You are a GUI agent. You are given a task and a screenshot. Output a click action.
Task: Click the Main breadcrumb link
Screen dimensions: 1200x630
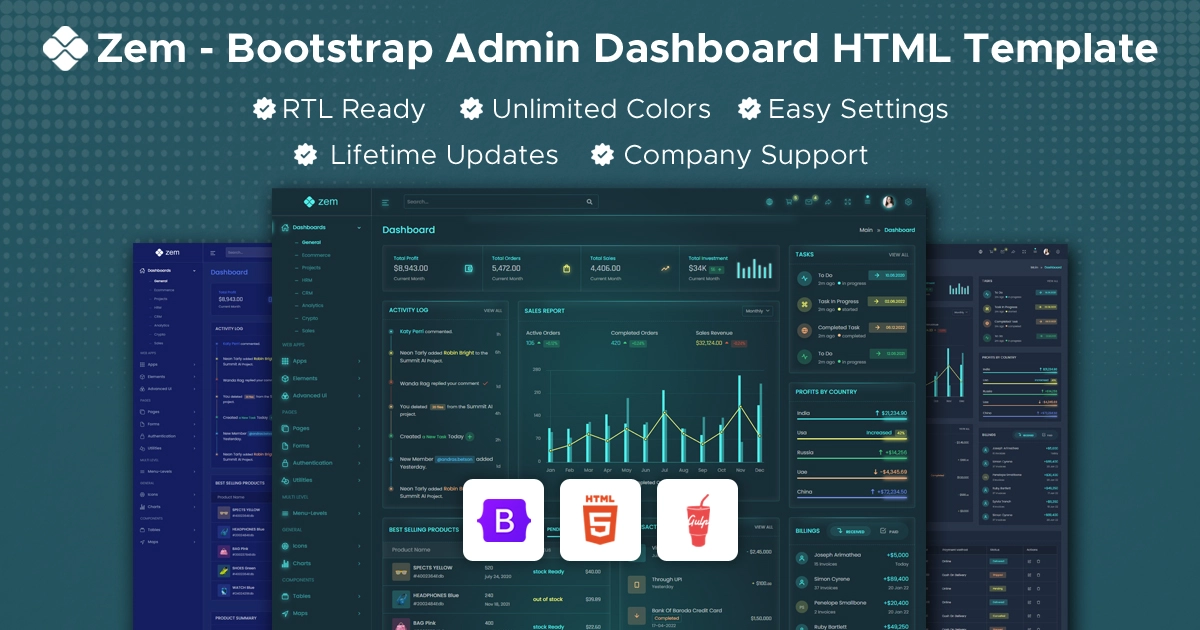pos(866,230)
